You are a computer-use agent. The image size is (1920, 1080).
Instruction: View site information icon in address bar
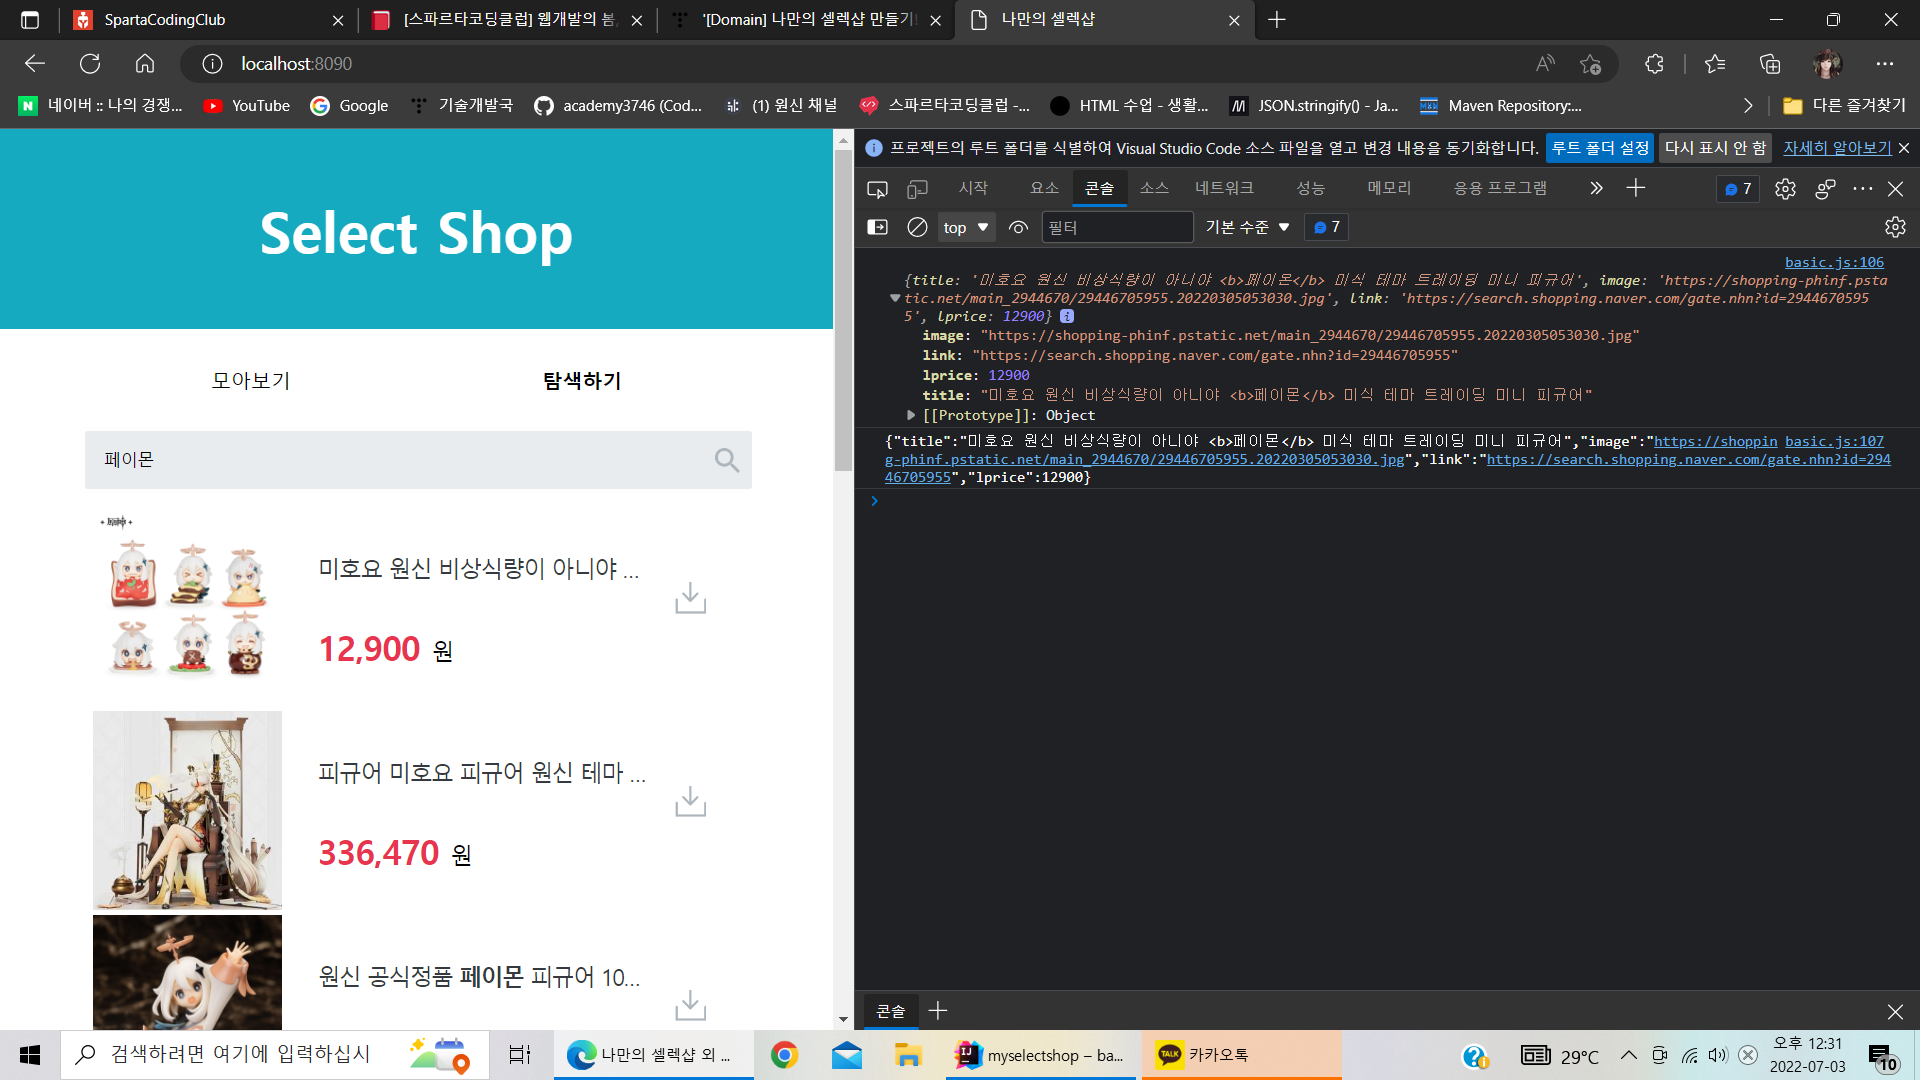(212, 64)
